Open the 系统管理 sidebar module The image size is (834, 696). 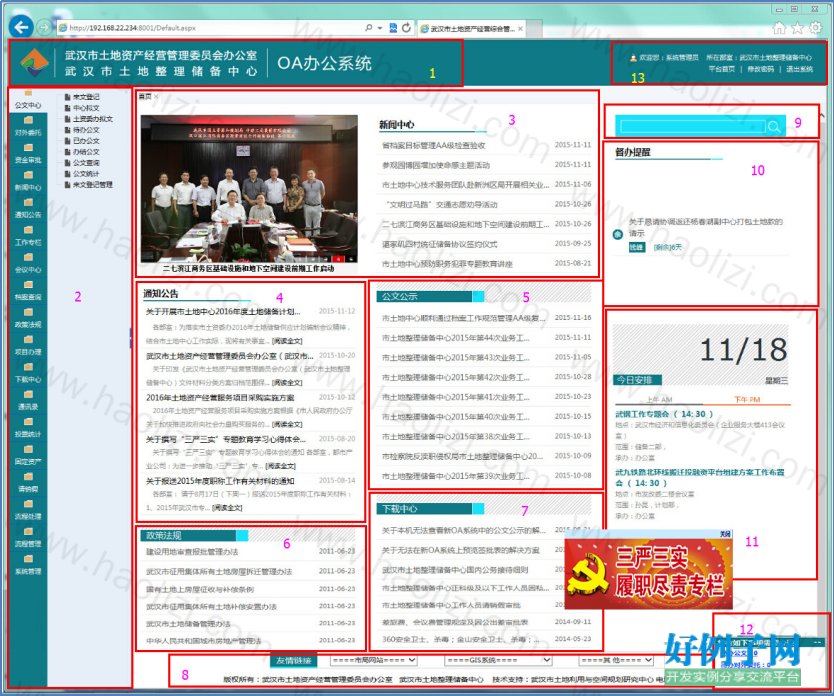click(28, 566)
